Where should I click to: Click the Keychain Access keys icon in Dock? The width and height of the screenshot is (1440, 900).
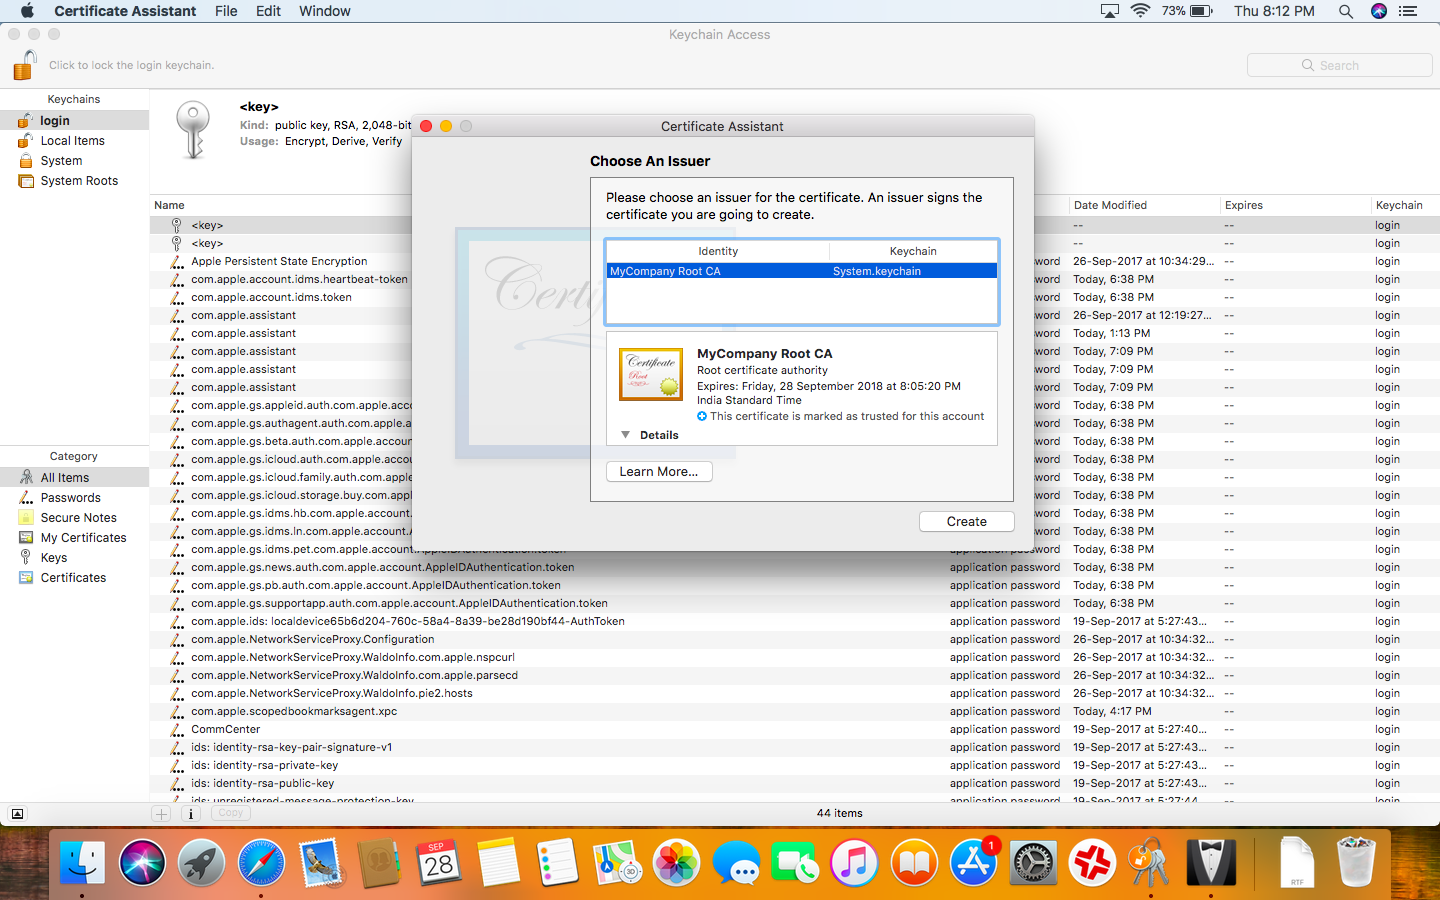(1151, 862)
